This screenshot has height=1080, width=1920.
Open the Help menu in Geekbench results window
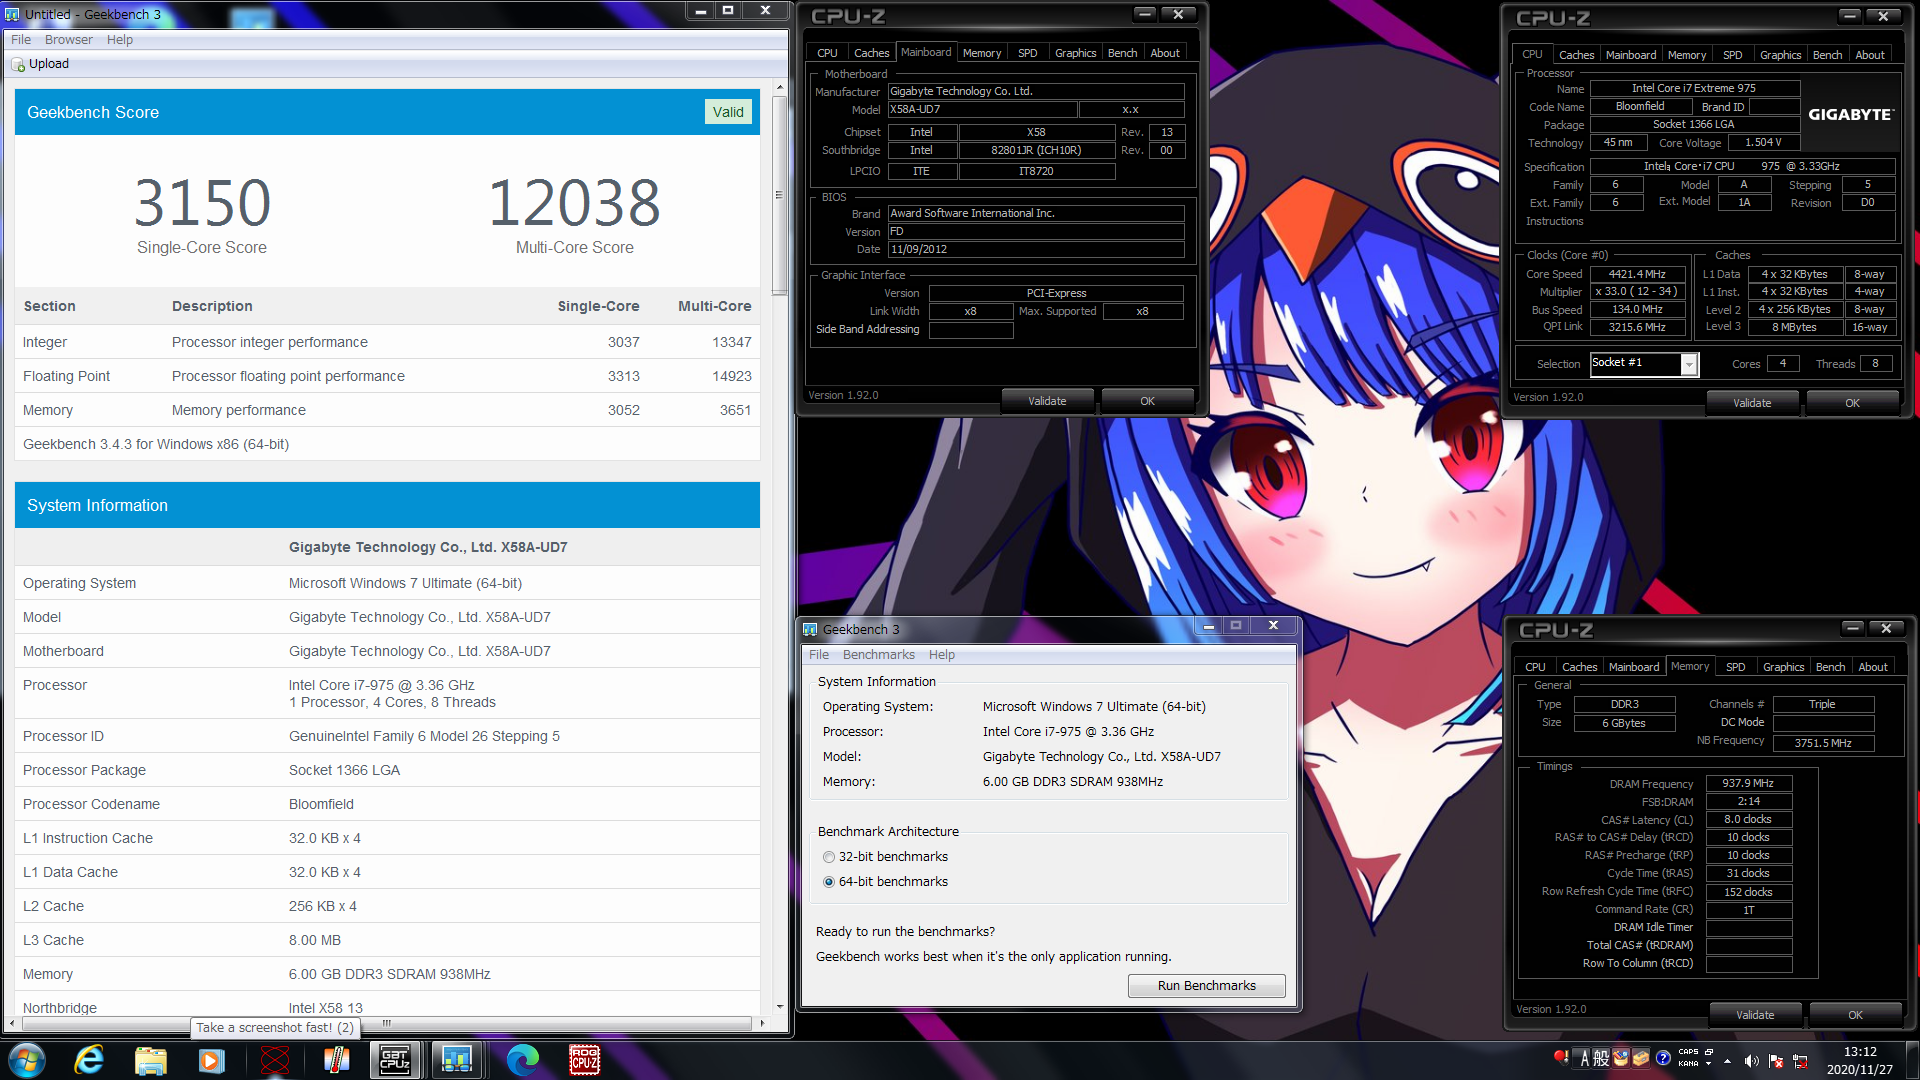pos(120,40)
